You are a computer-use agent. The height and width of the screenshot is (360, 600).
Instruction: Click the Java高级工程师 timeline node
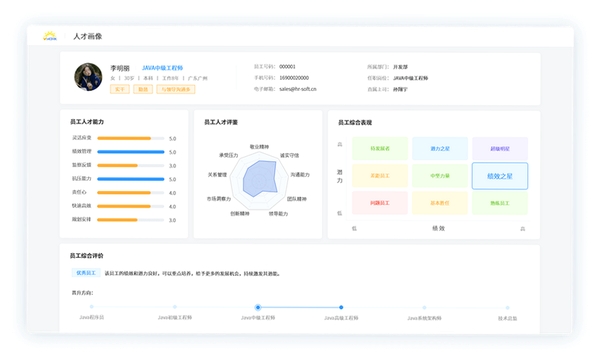(x=341, y=307)
